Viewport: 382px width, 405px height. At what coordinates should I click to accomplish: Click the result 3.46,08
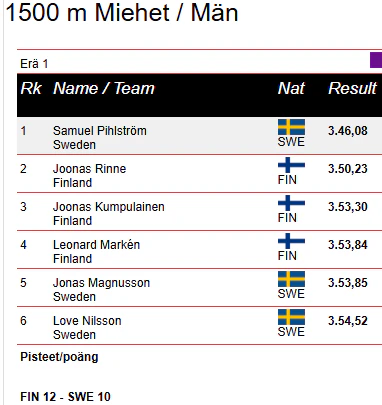point(348,131)
